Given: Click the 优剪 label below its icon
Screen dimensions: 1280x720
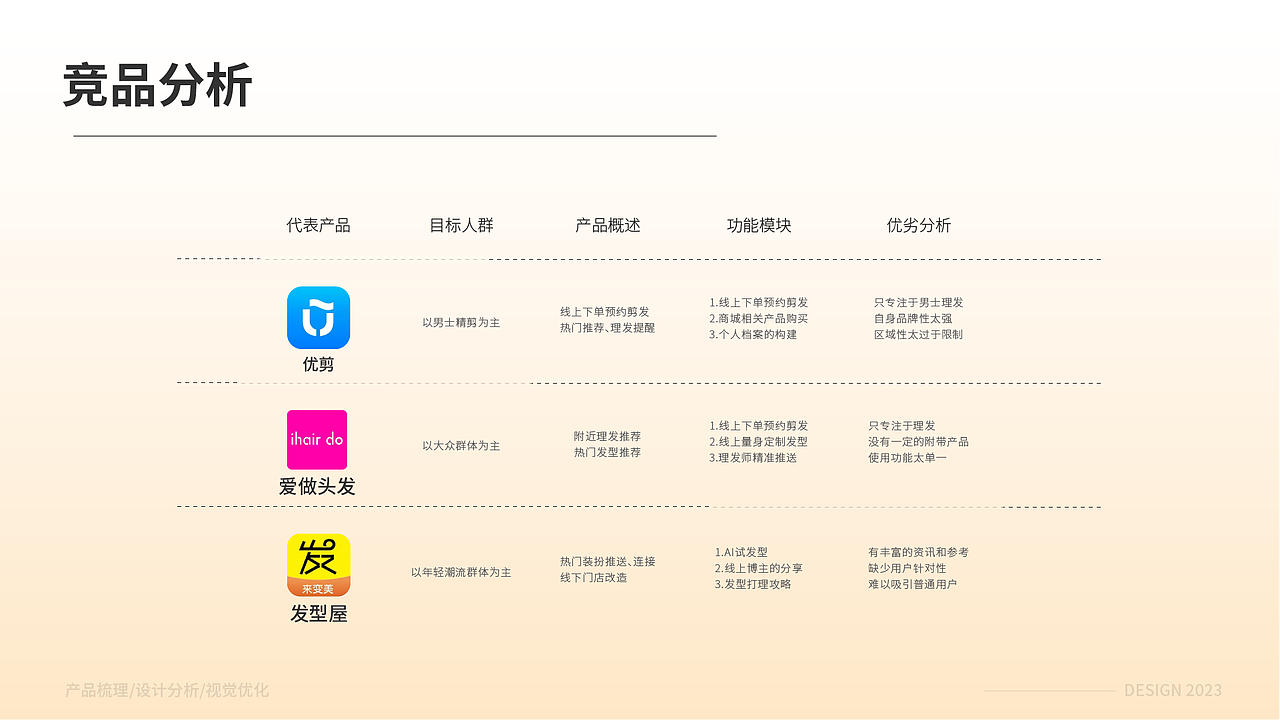Looking at the screenshot, I should 318,365.
